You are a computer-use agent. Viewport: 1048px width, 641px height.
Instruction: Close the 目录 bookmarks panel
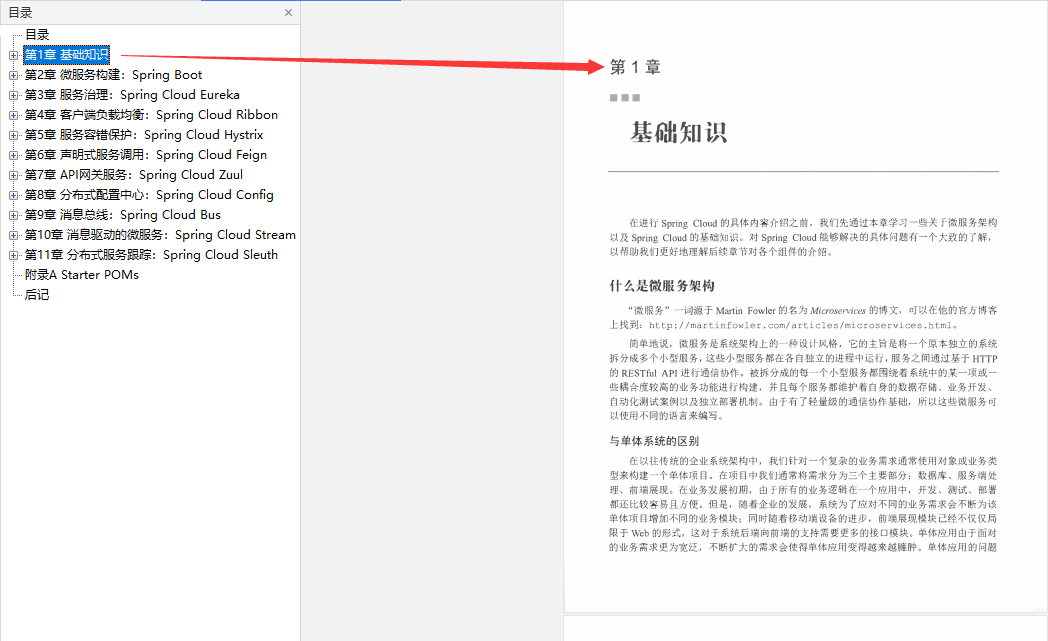tap(288, 13)
